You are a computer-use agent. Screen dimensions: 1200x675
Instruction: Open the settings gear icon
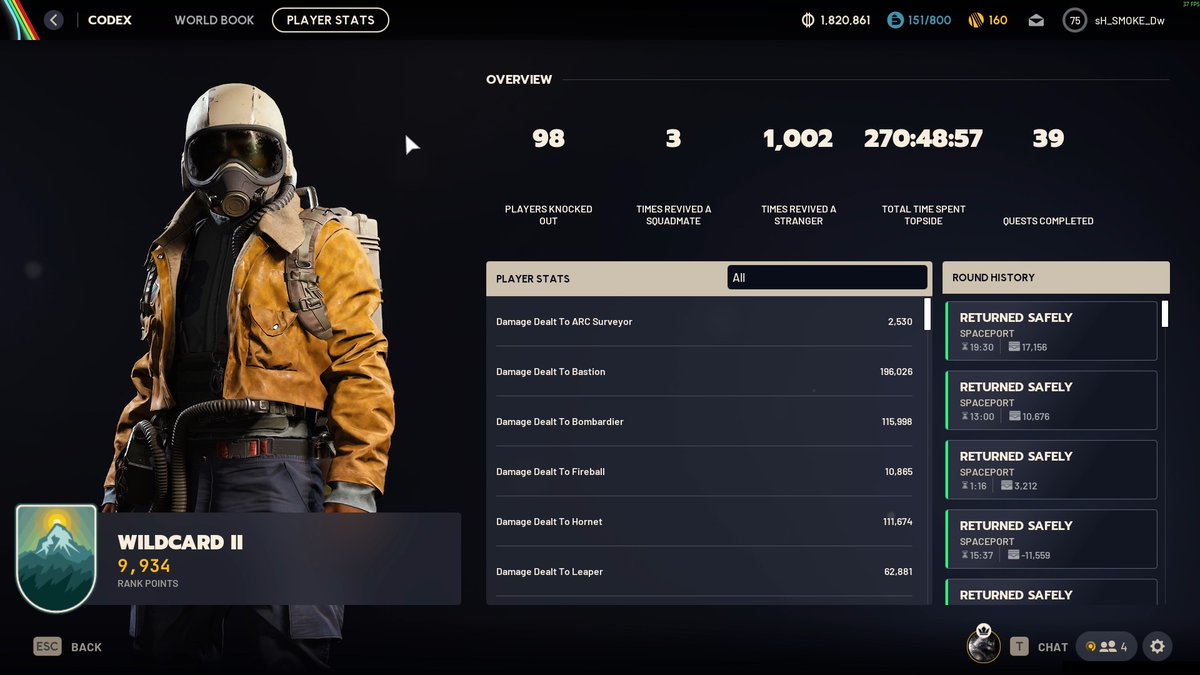click(1157, 647)
